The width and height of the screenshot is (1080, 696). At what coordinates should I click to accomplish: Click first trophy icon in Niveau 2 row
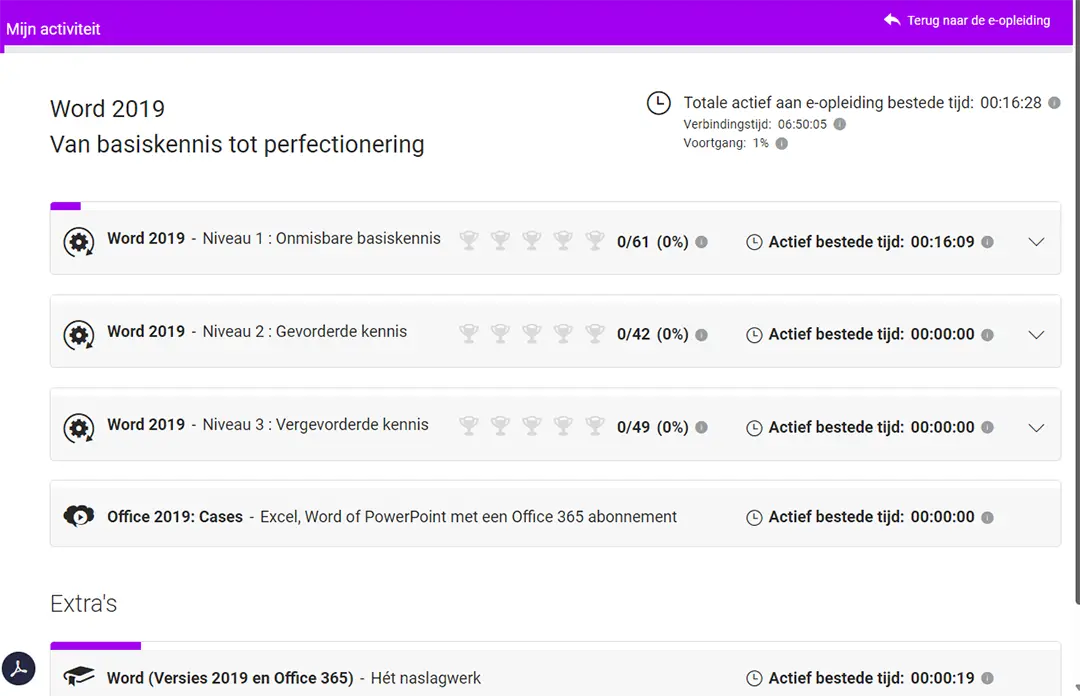click(x=469, y=334)
